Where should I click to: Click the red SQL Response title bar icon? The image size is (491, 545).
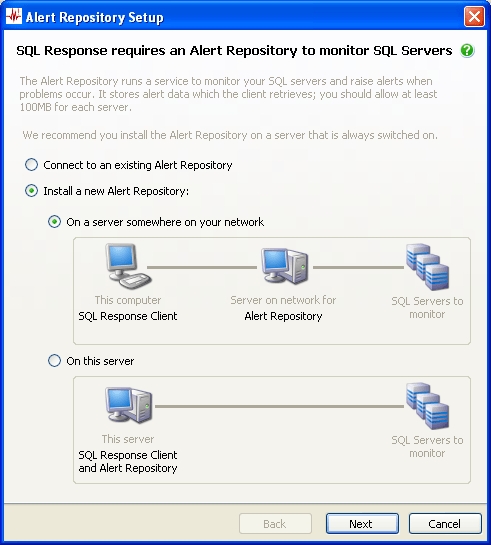[14, 16]
